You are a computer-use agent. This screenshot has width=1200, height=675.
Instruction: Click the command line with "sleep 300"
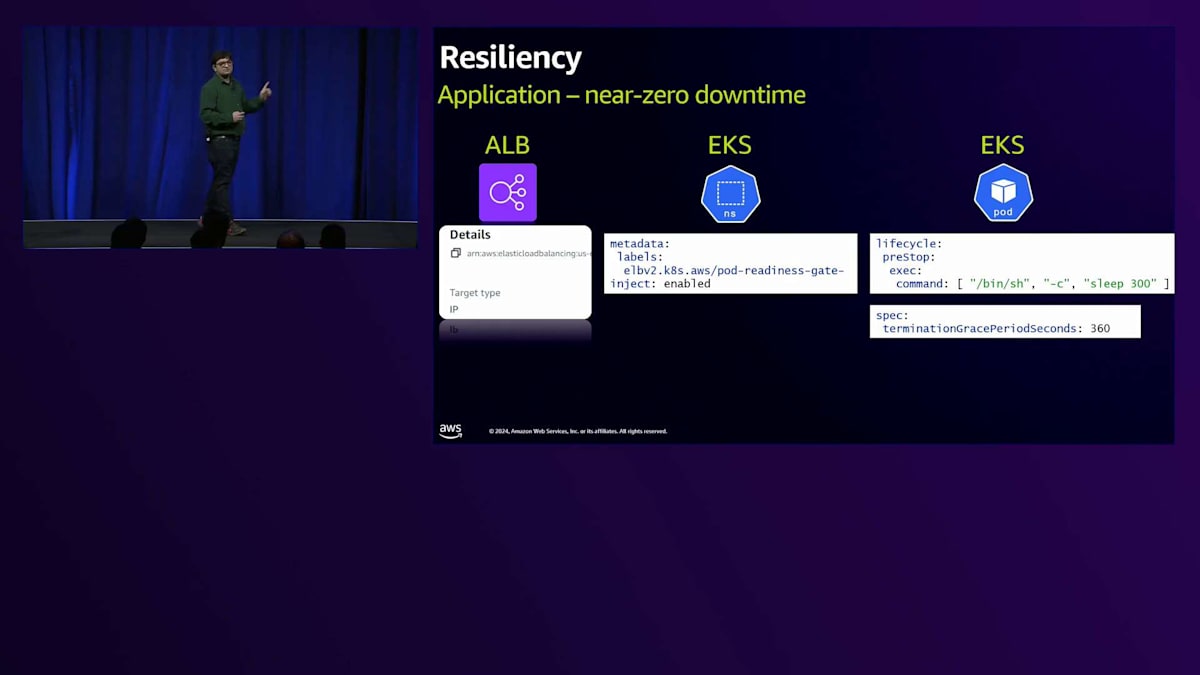point(1032,284)
